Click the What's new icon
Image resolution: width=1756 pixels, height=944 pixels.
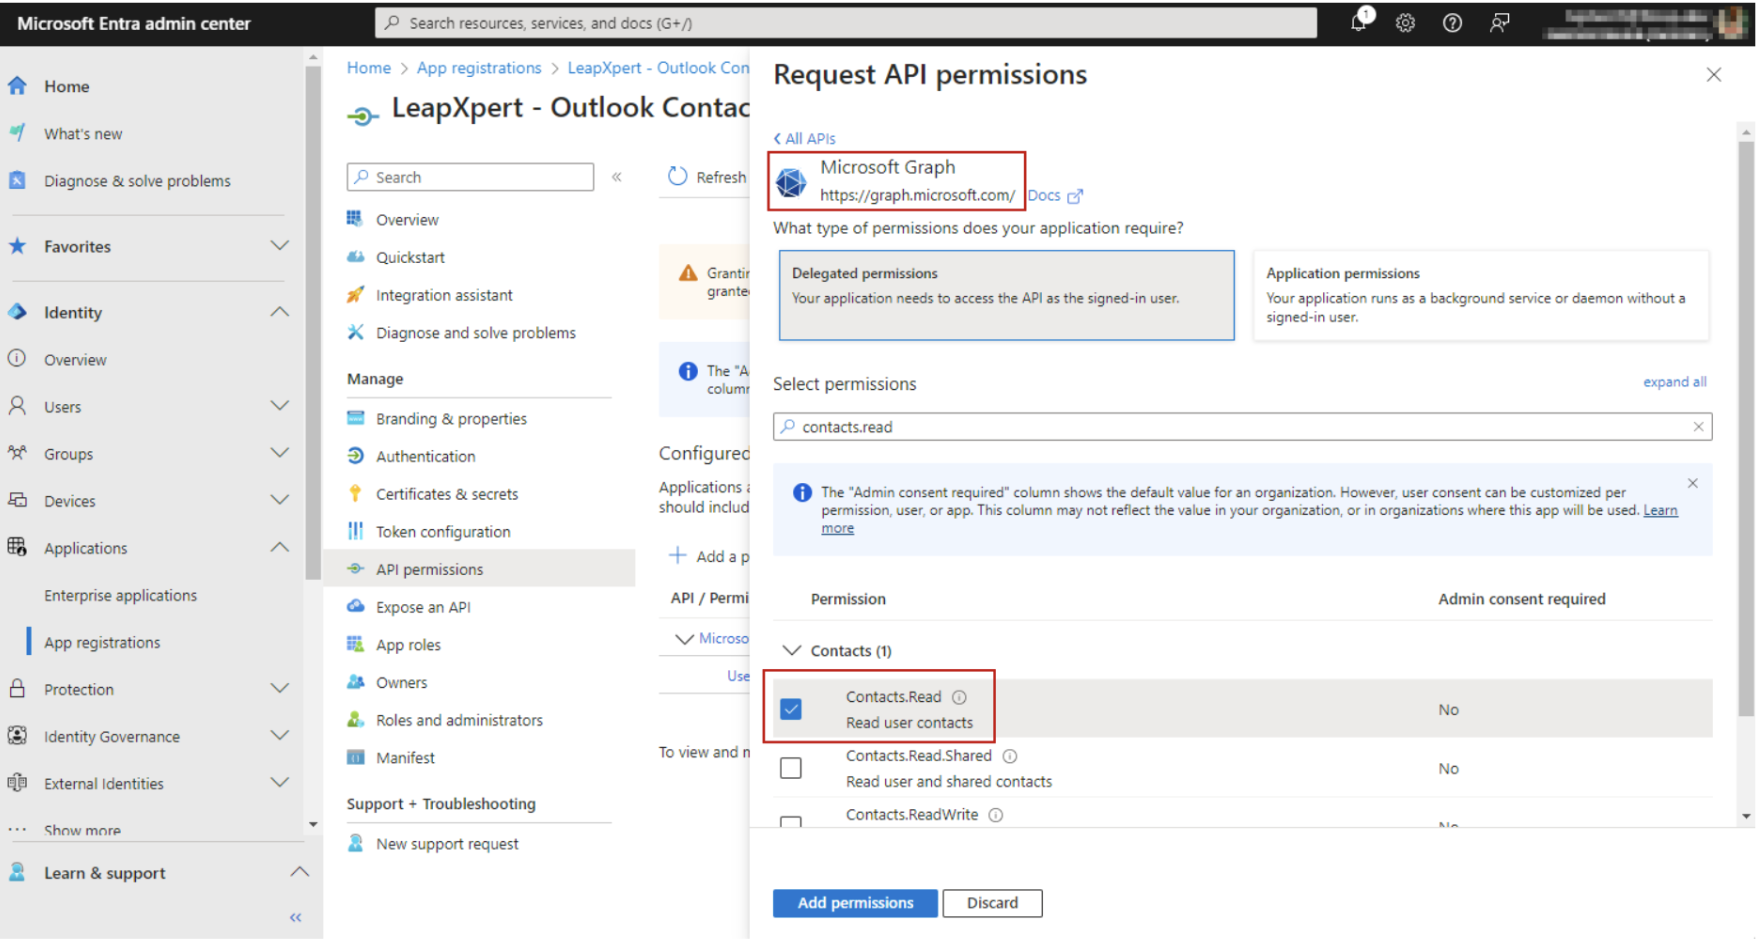pos(17,133)
